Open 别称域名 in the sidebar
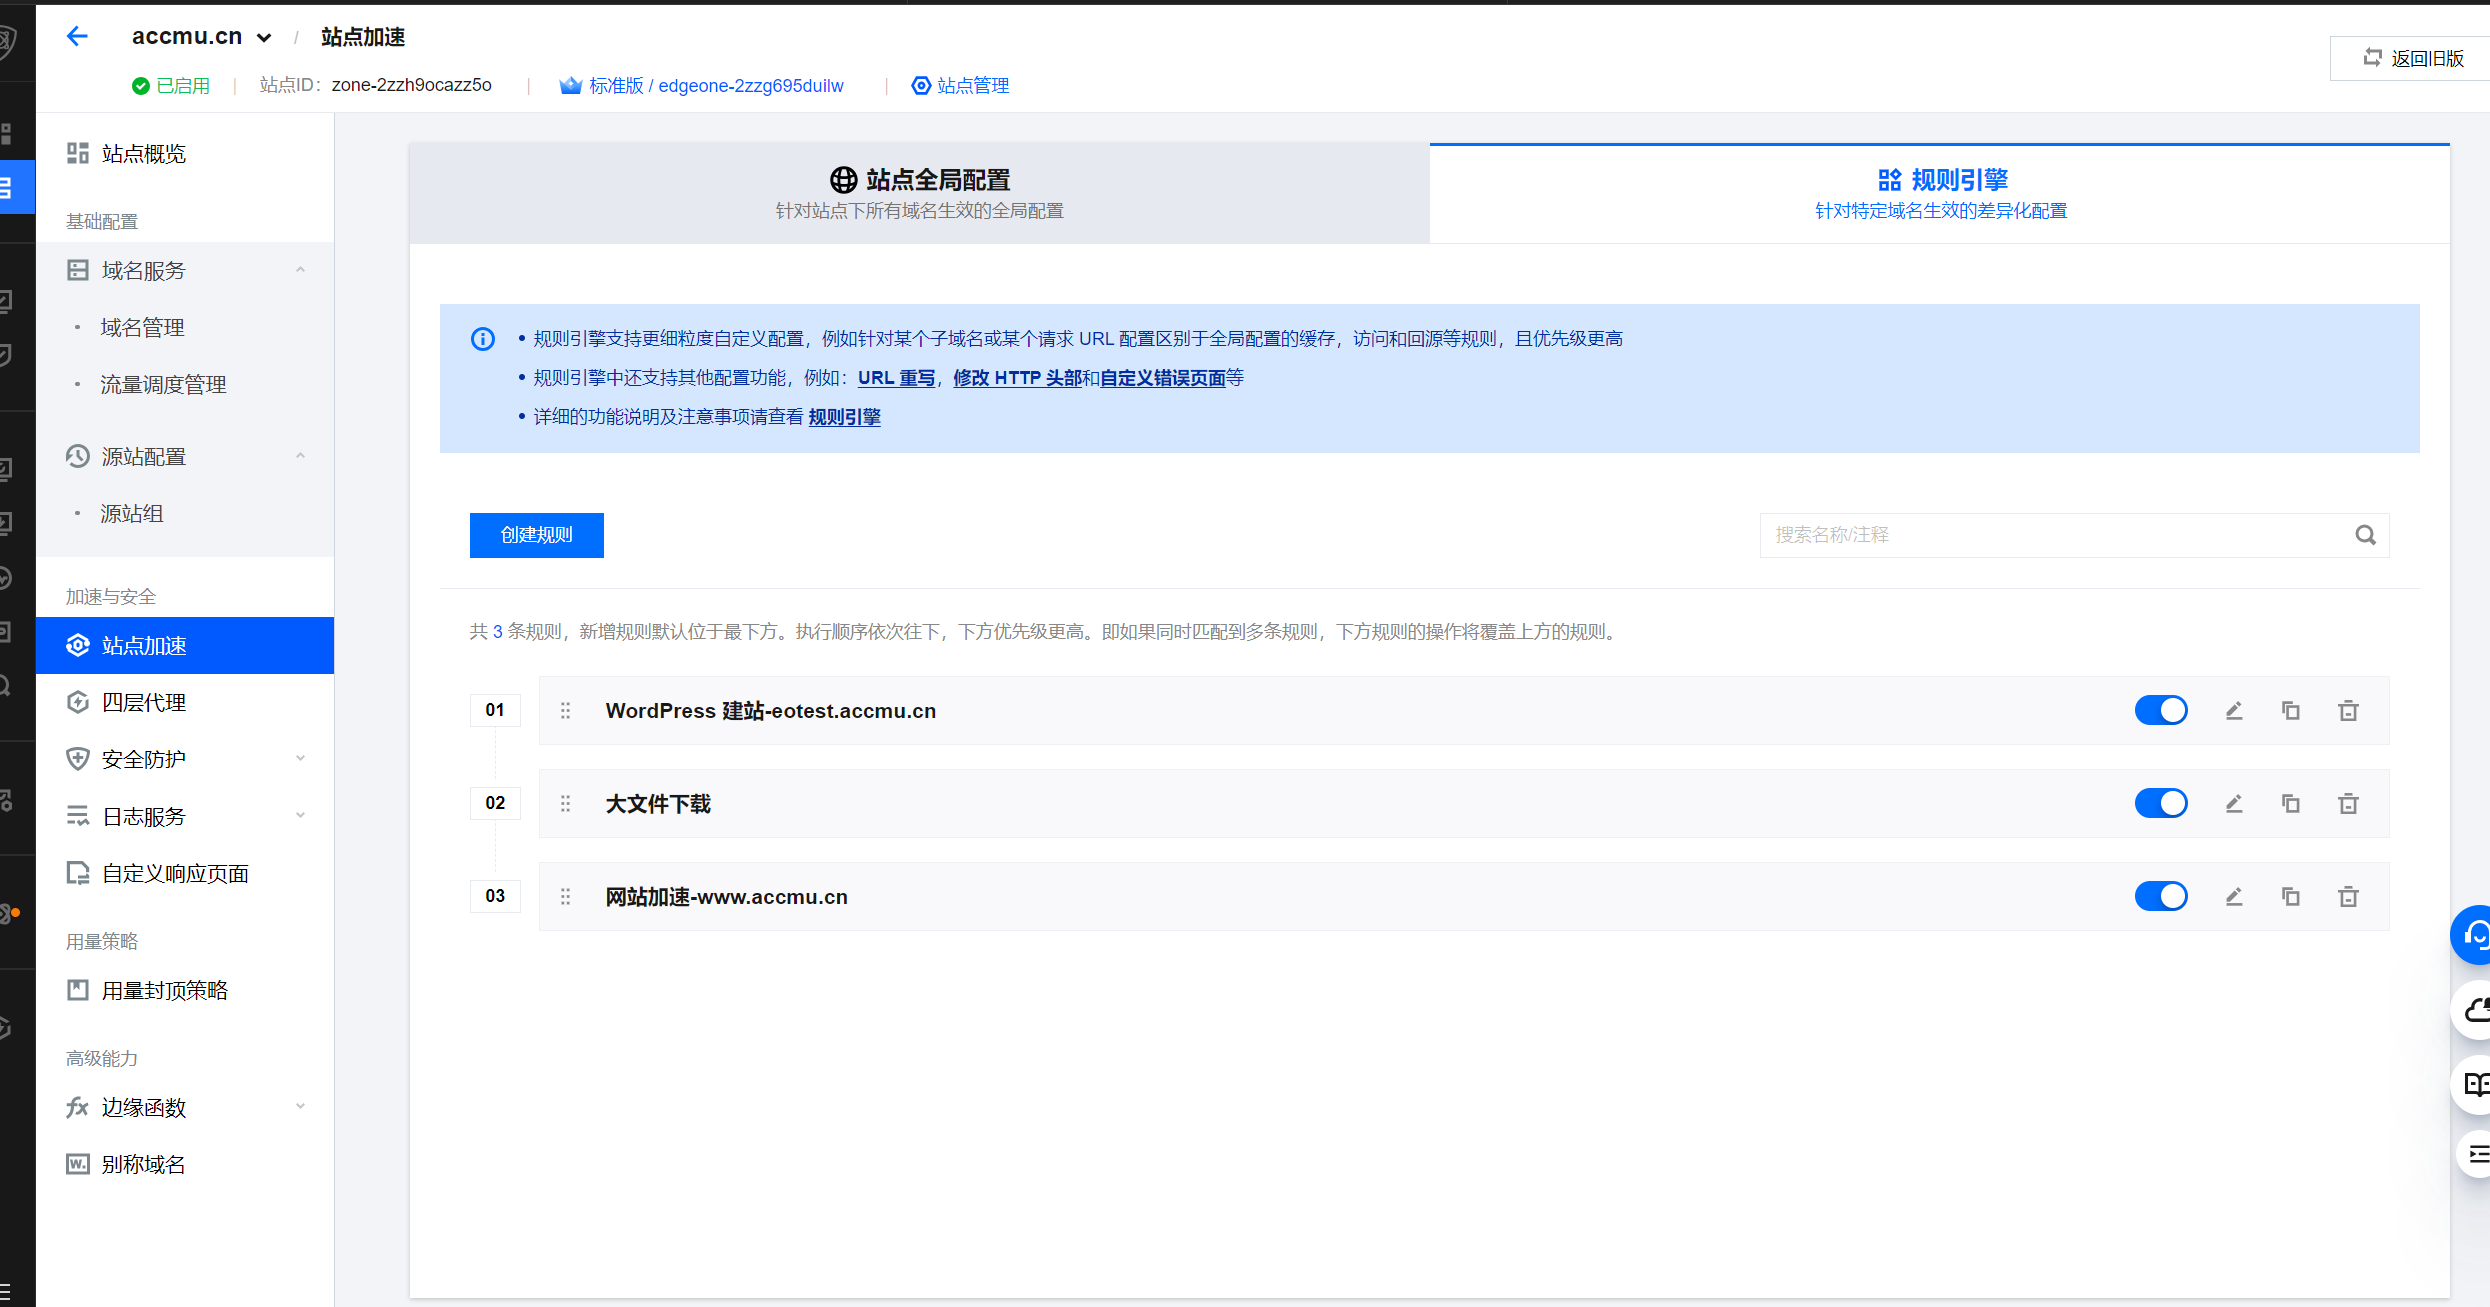This screenshot has height=1307, width=2490. [x=185, y=1165]
